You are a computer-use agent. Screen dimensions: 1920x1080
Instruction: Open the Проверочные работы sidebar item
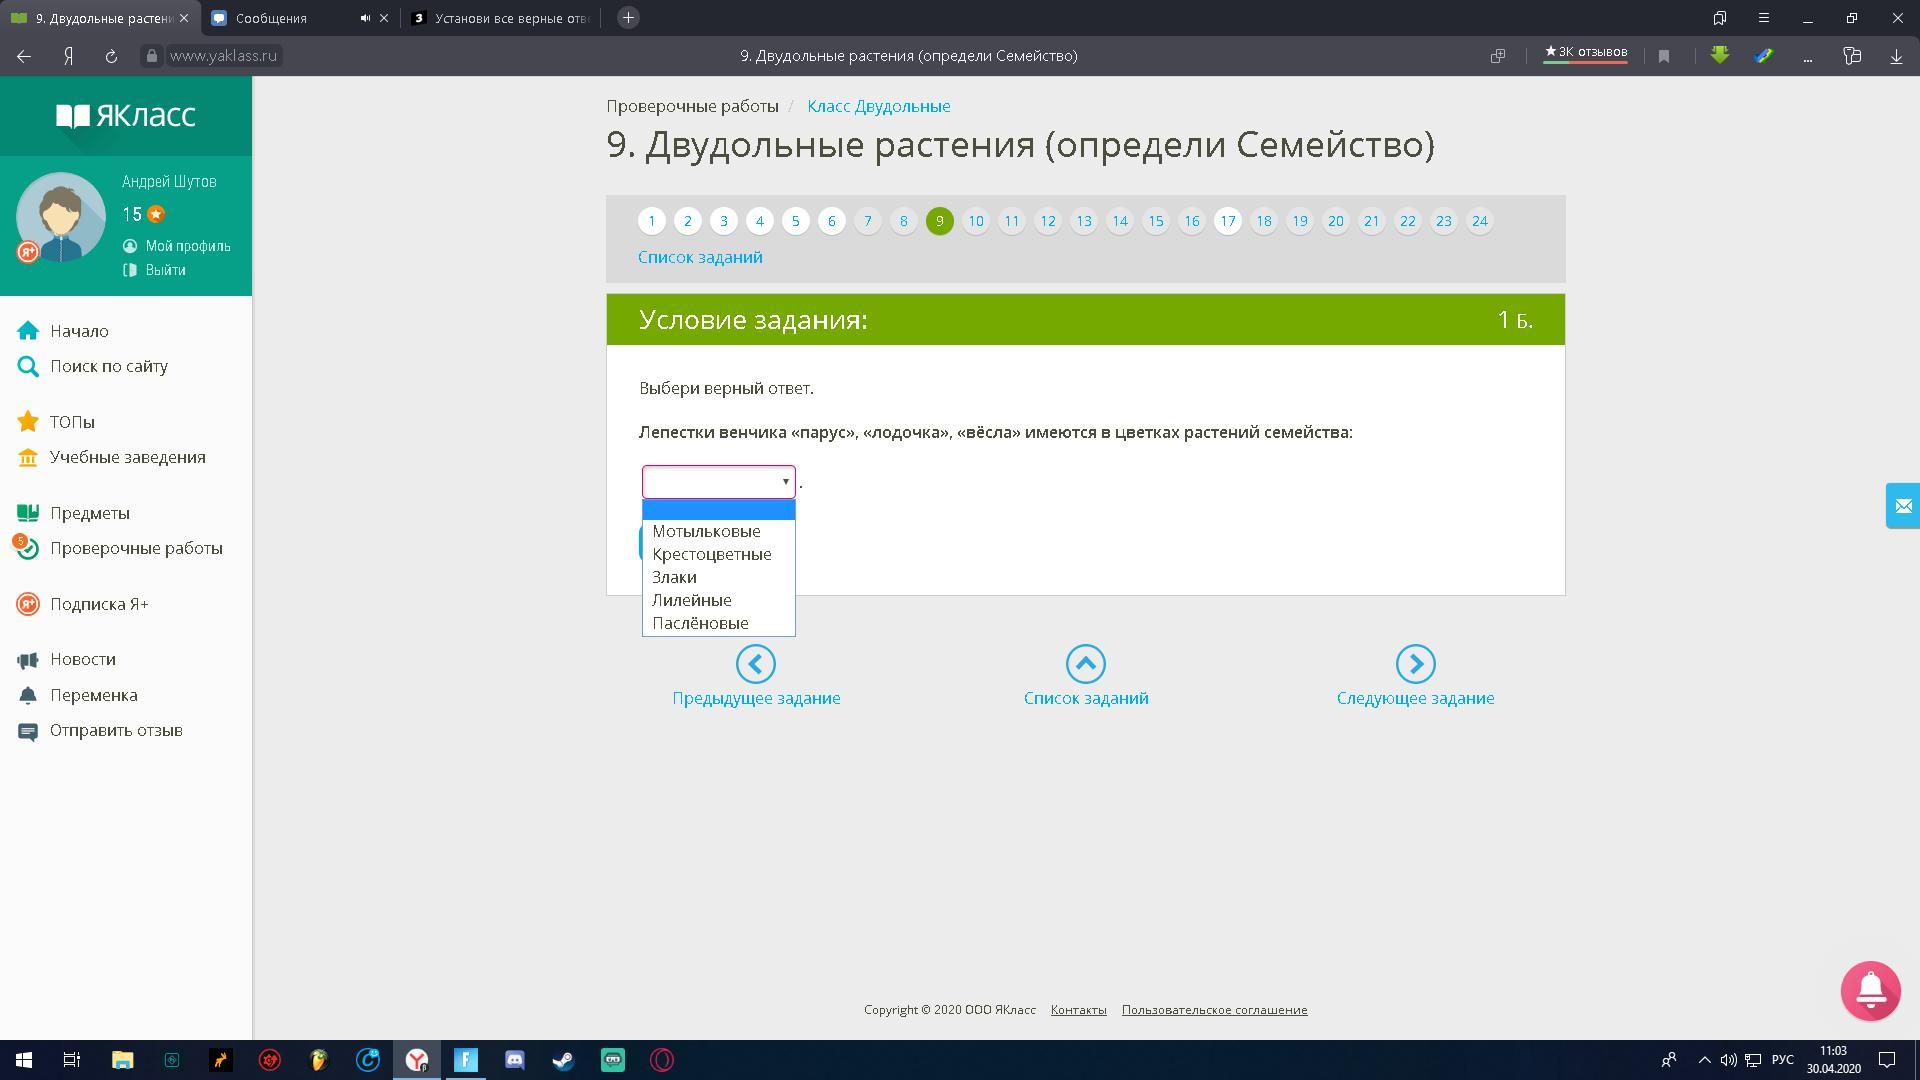136,548
